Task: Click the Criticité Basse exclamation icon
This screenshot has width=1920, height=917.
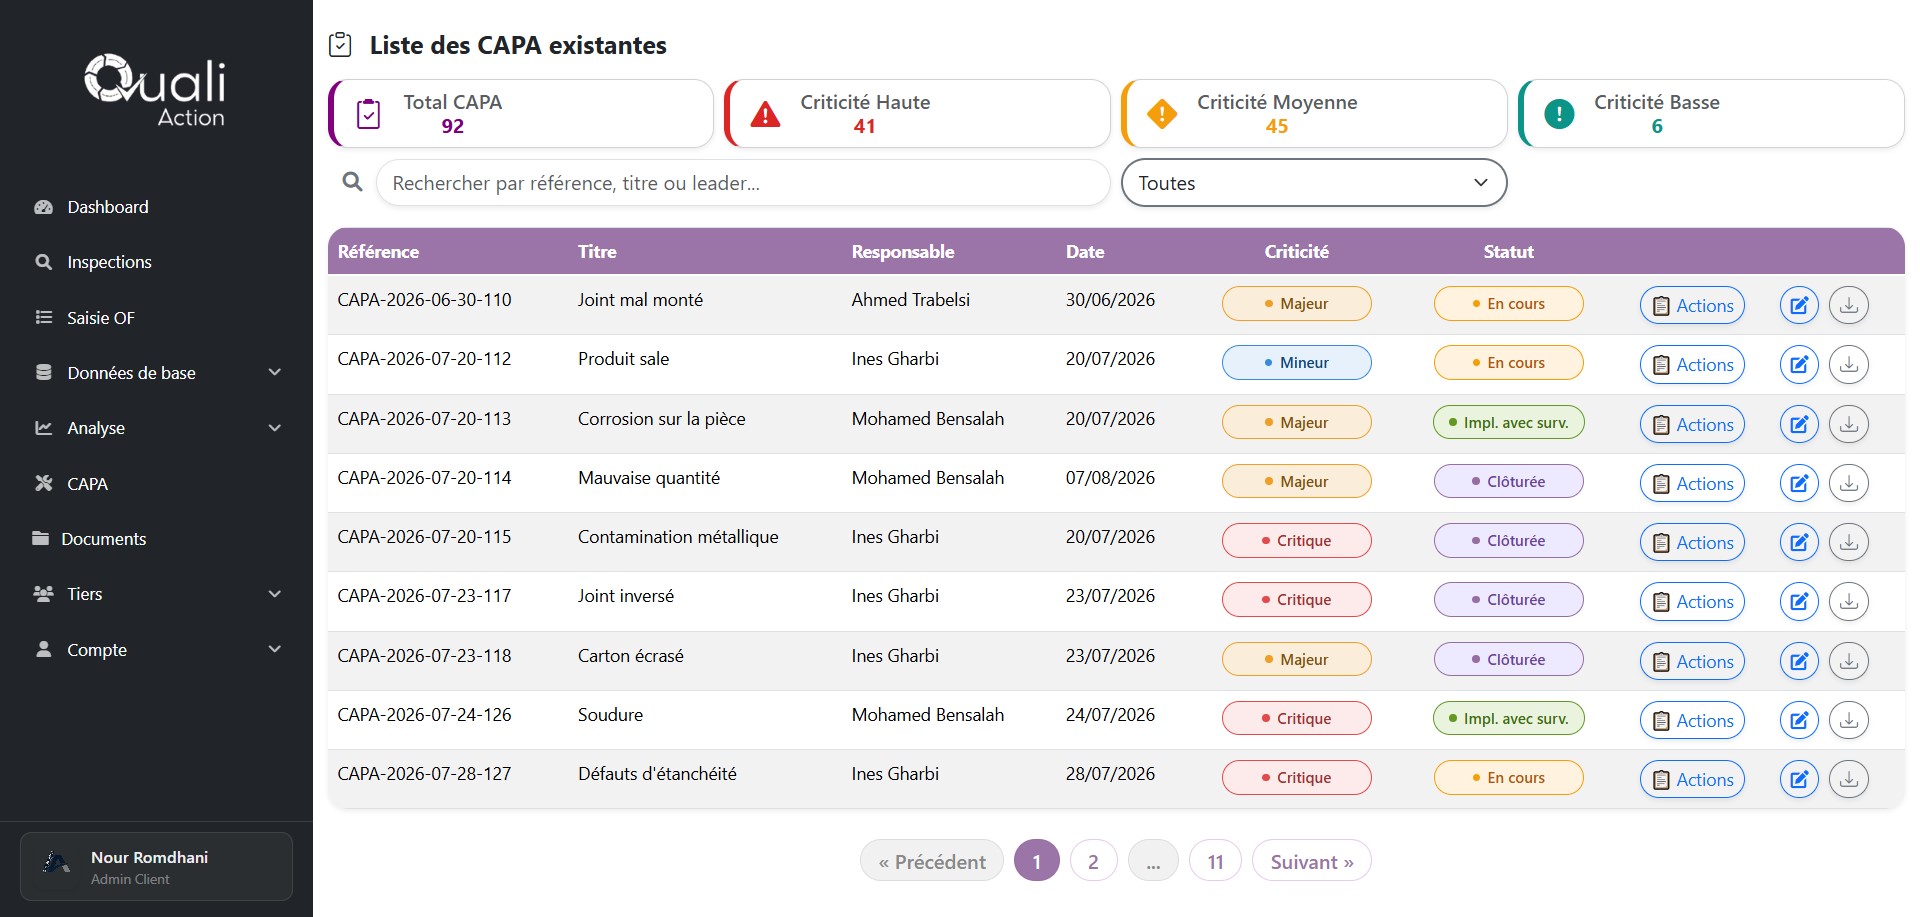Action: [x=1559, y=114]
